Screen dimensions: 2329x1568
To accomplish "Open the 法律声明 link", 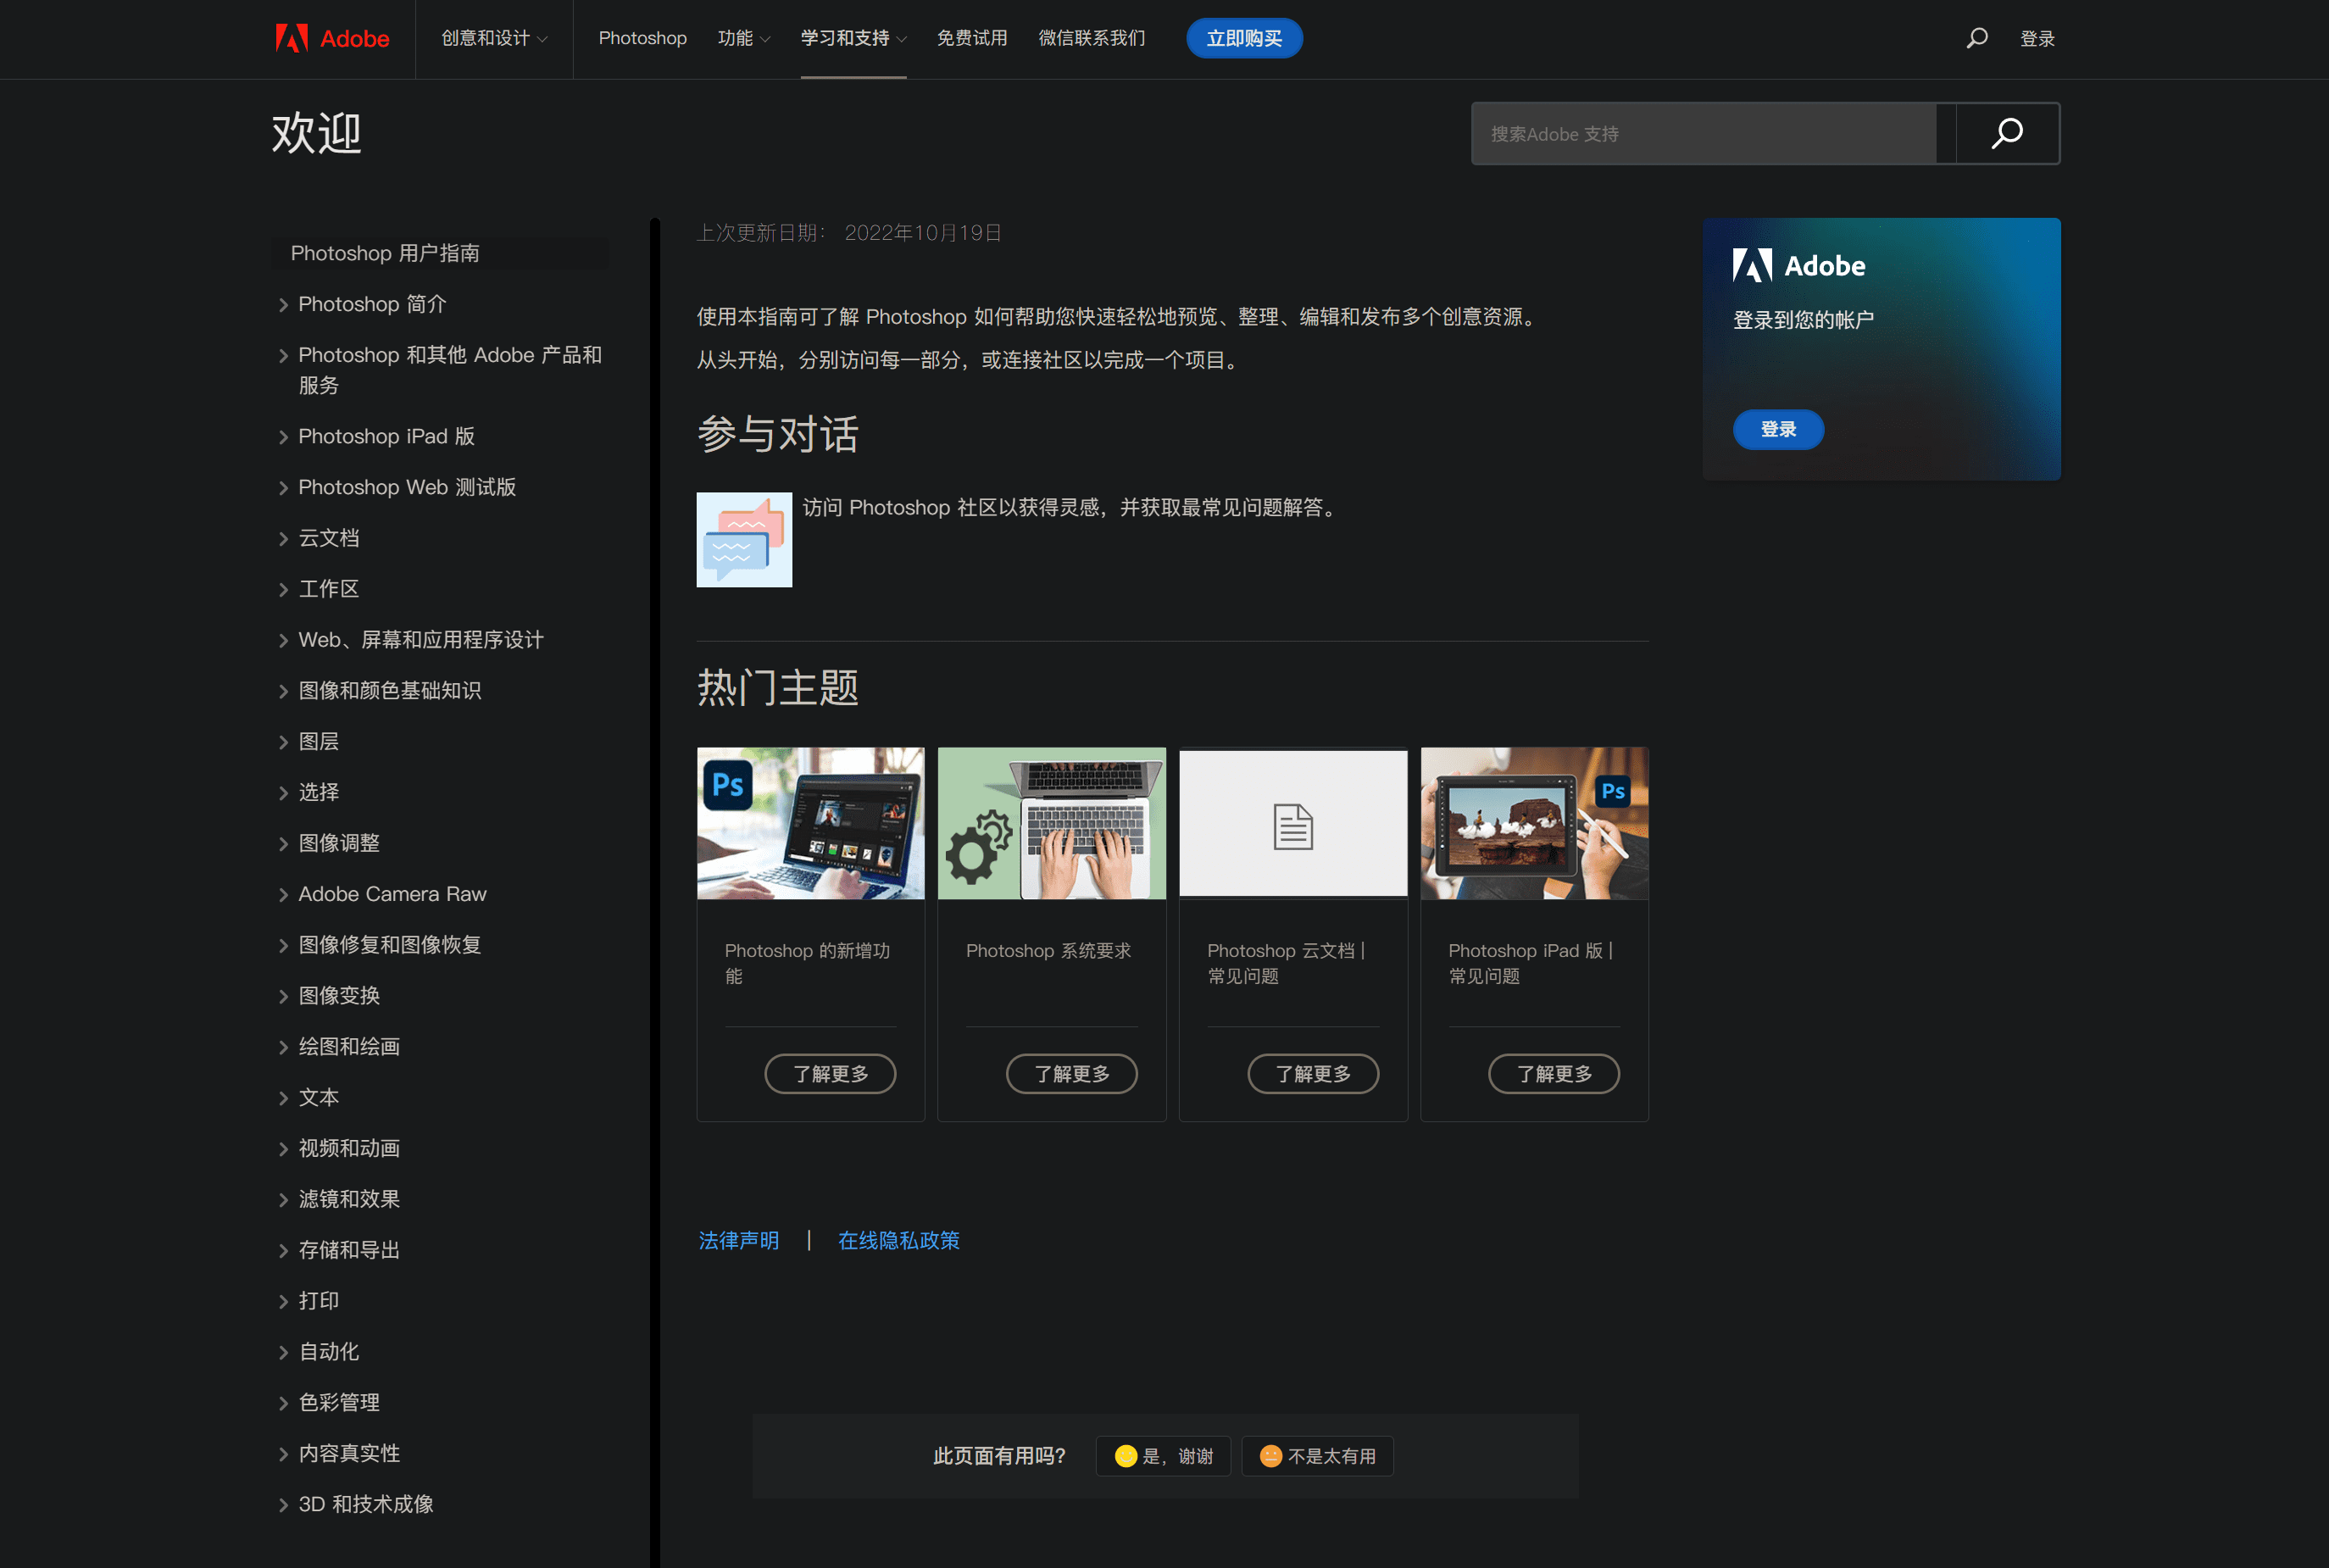I will [x=737, y=1240].
